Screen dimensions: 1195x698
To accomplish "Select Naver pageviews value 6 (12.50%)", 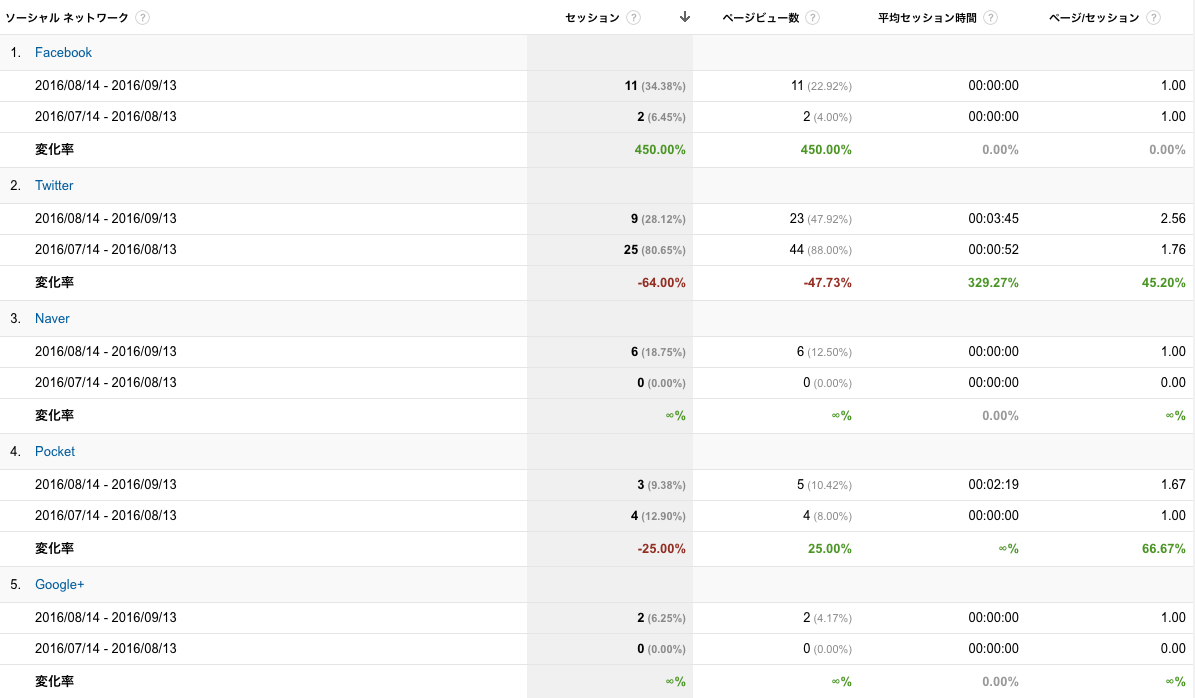I will pyautogui.click(x=824, y=352).
